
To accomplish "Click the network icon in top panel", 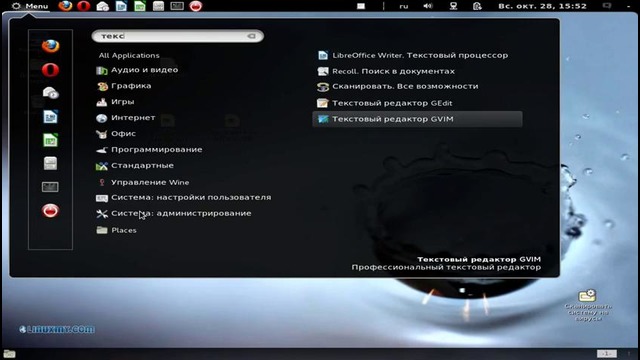I will pyautogui.click(x=453, y=6).
